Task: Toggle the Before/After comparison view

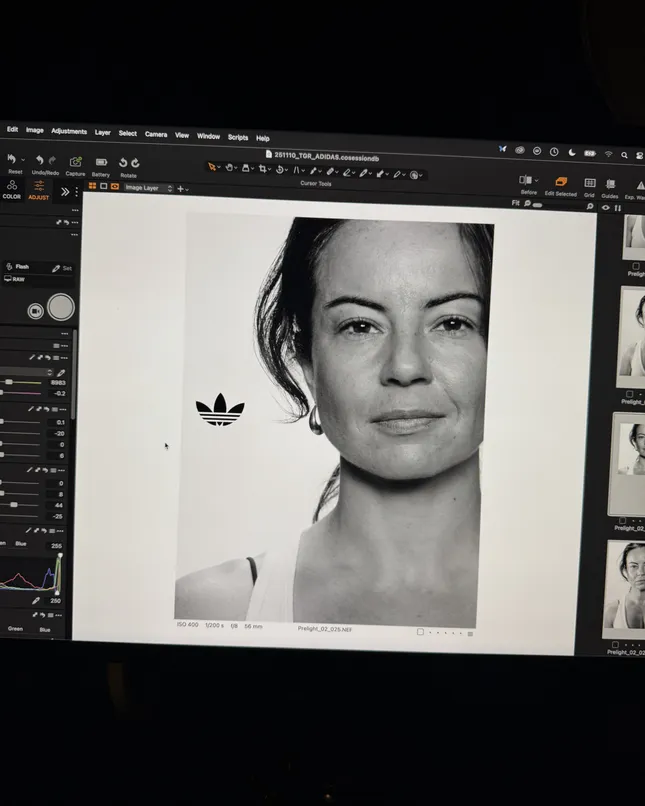Action: (x=525, y=180)
